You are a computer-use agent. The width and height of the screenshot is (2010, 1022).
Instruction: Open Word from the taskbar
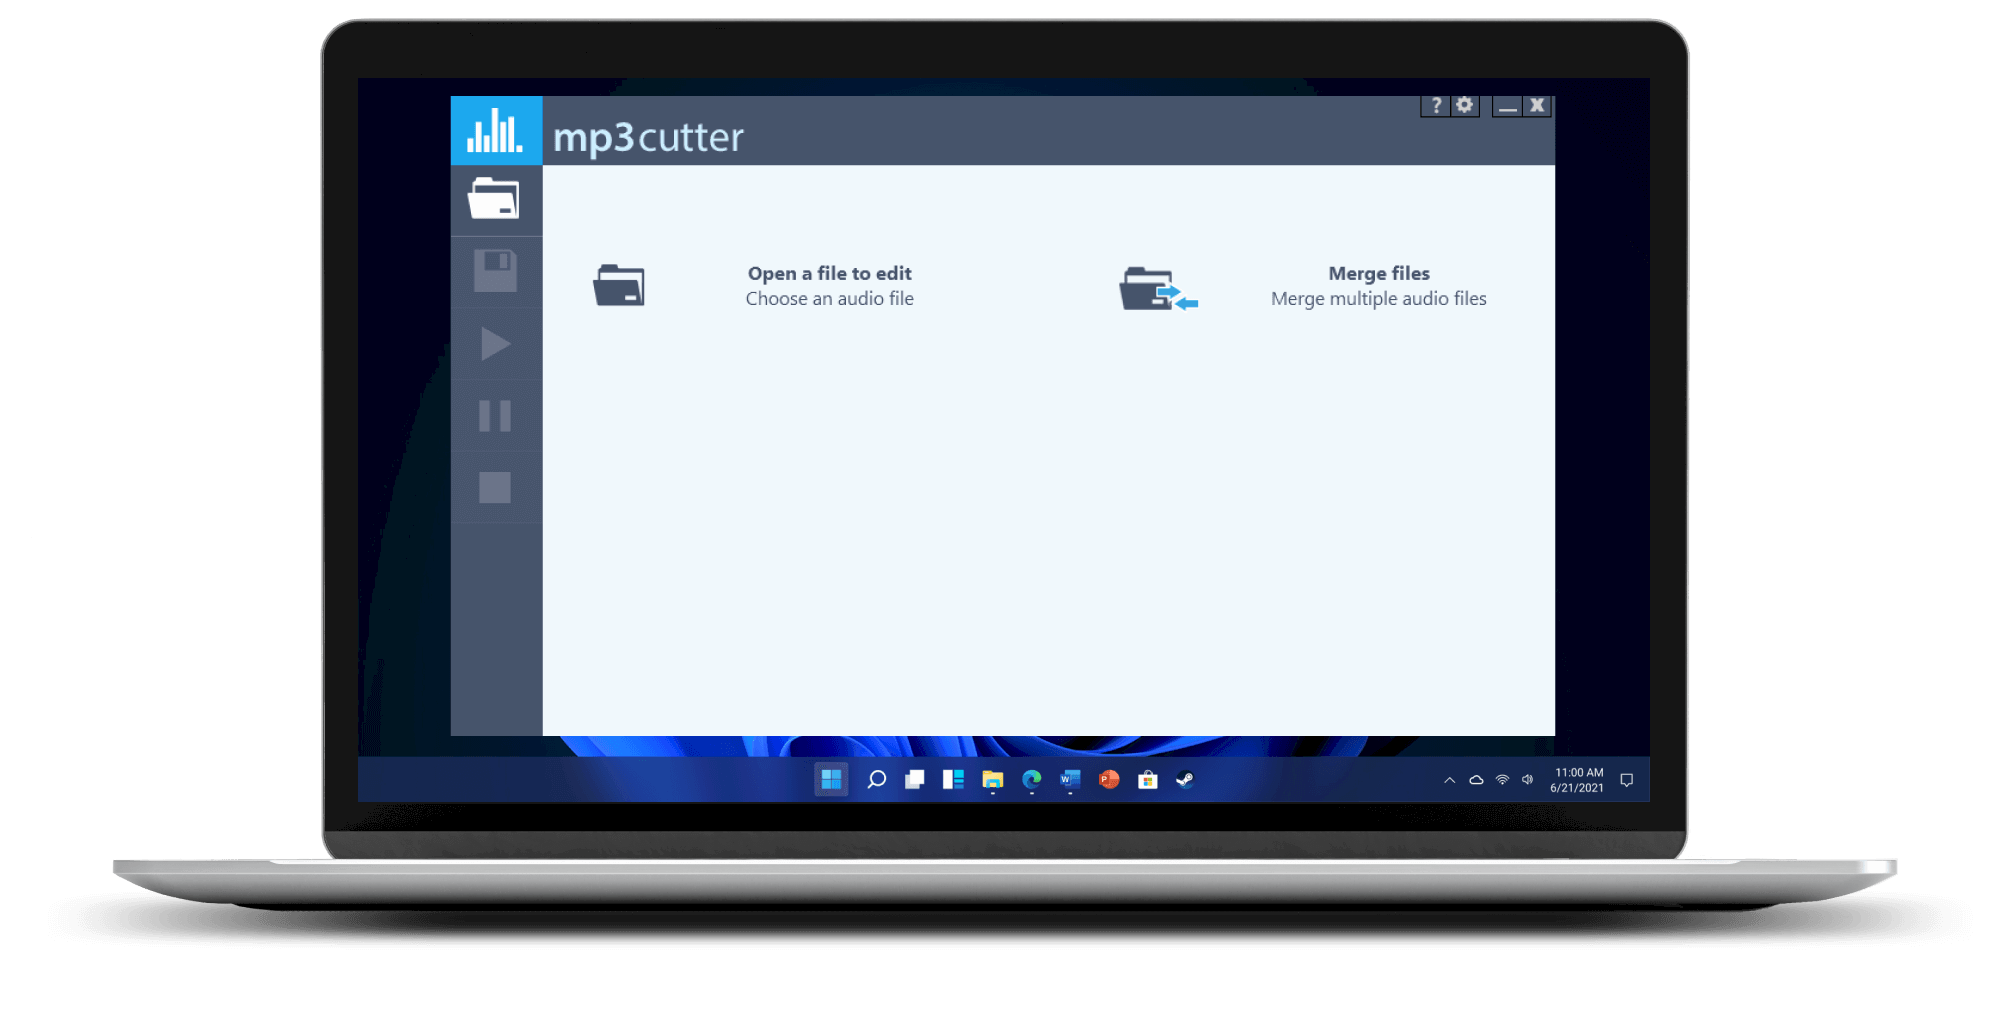[1070, 780]
